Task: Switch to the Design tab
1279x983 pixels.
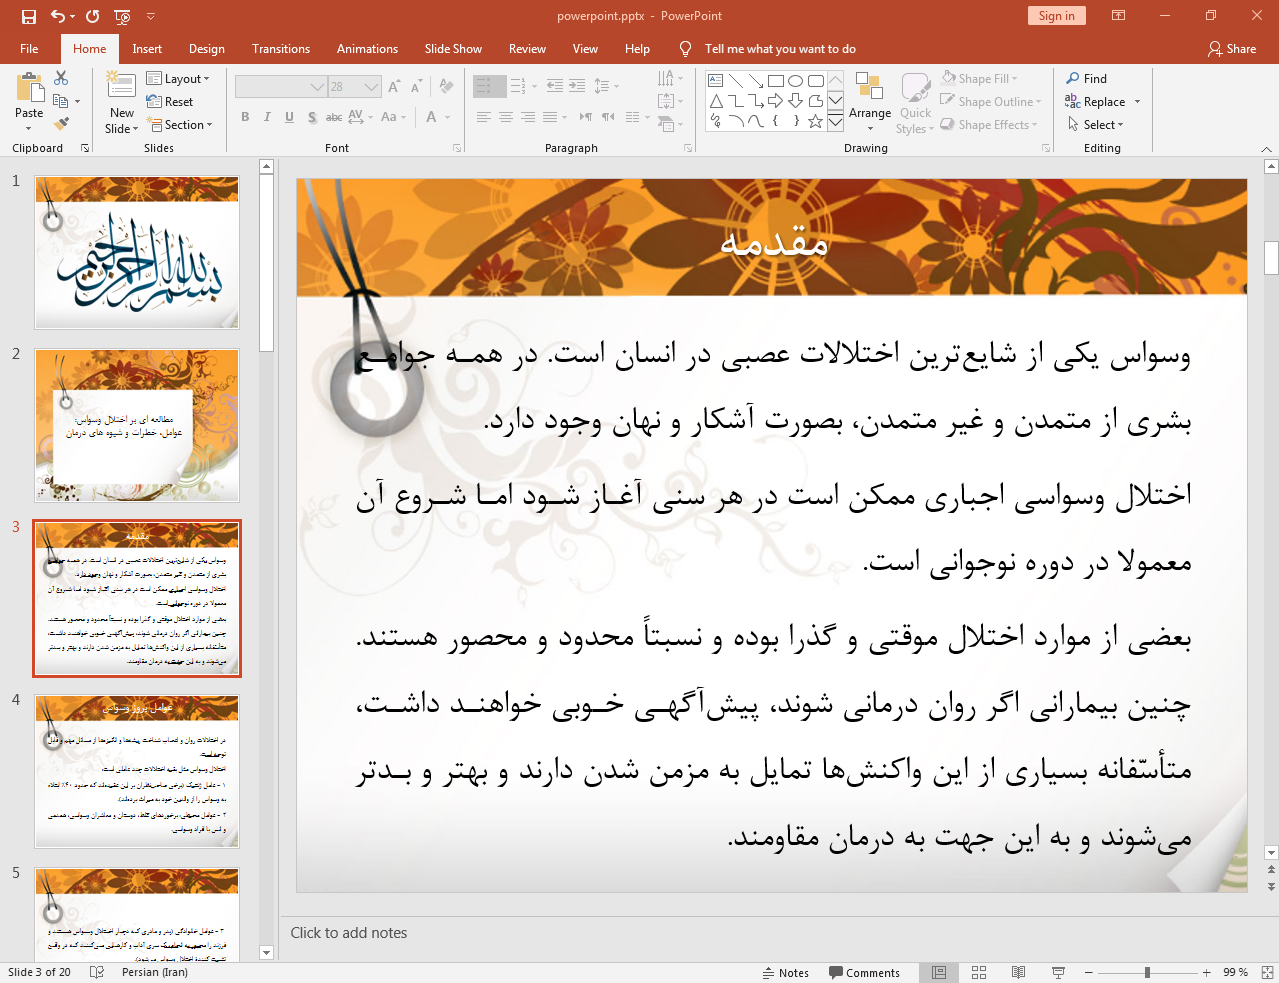Action: (206, 49)
